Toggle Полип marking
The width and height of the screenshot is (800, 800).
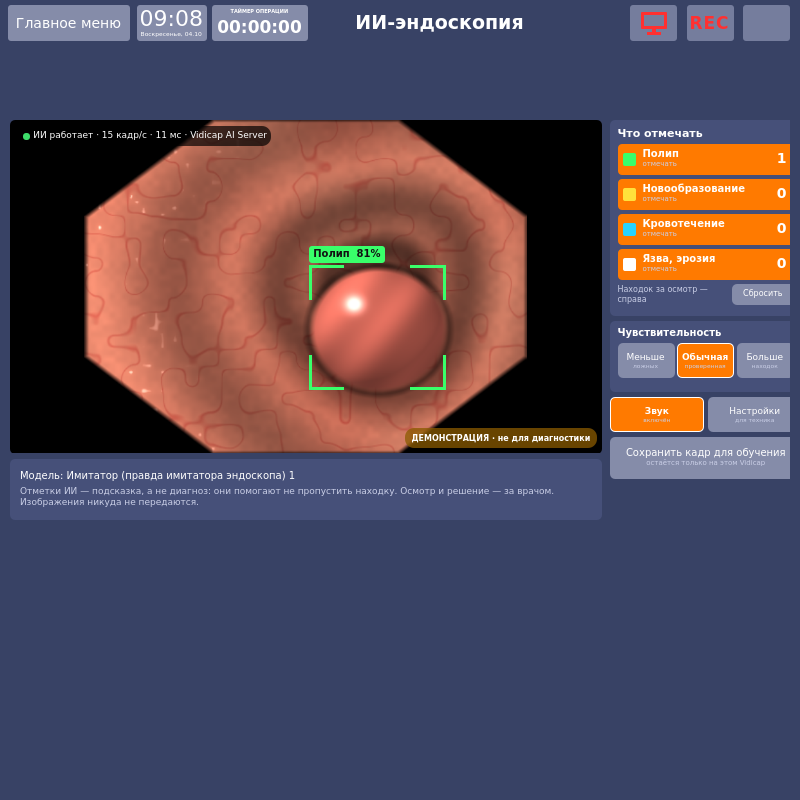tap(704, 159)
